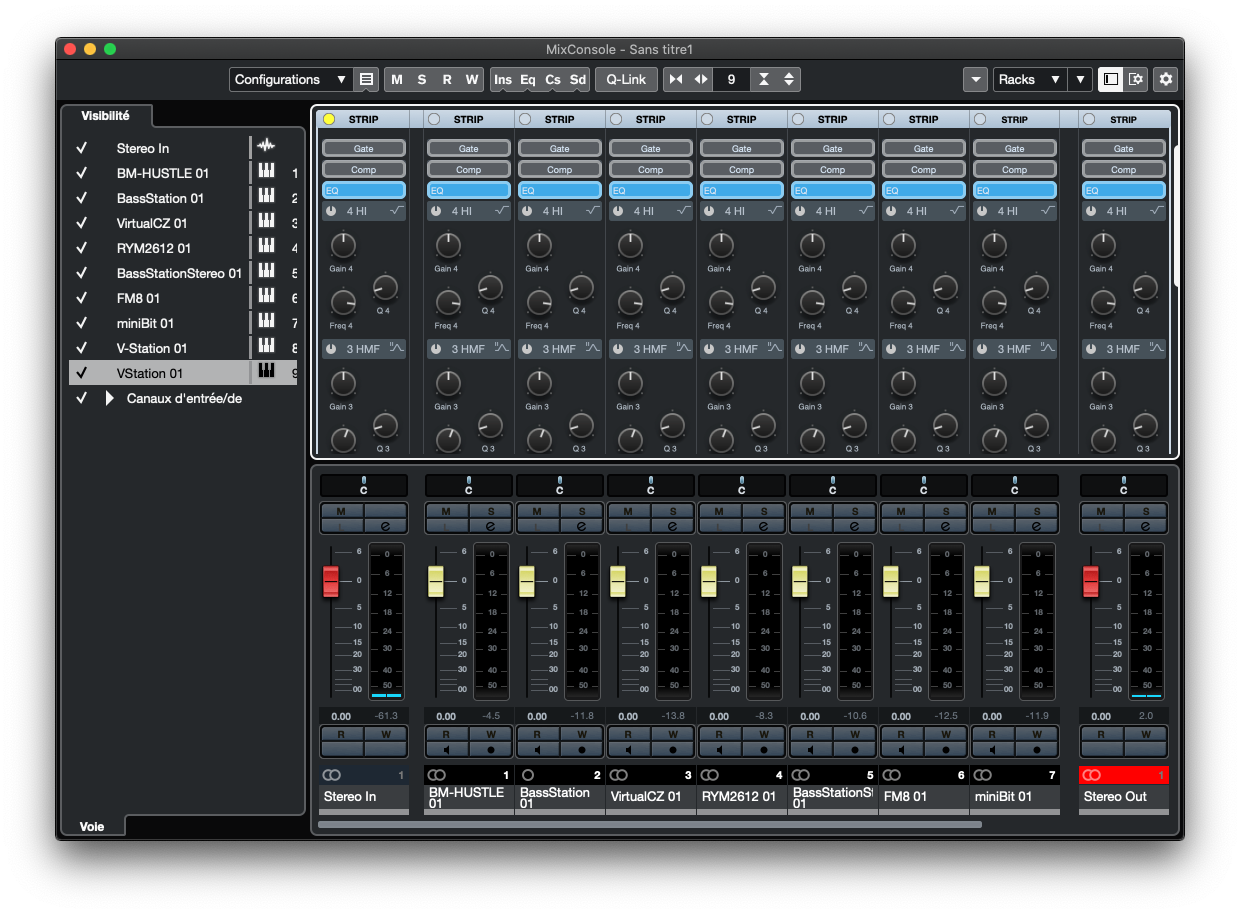The image size is (1240, 914).
Task: Activate Q-Link channel linking
Action: [x=625, y=79]
